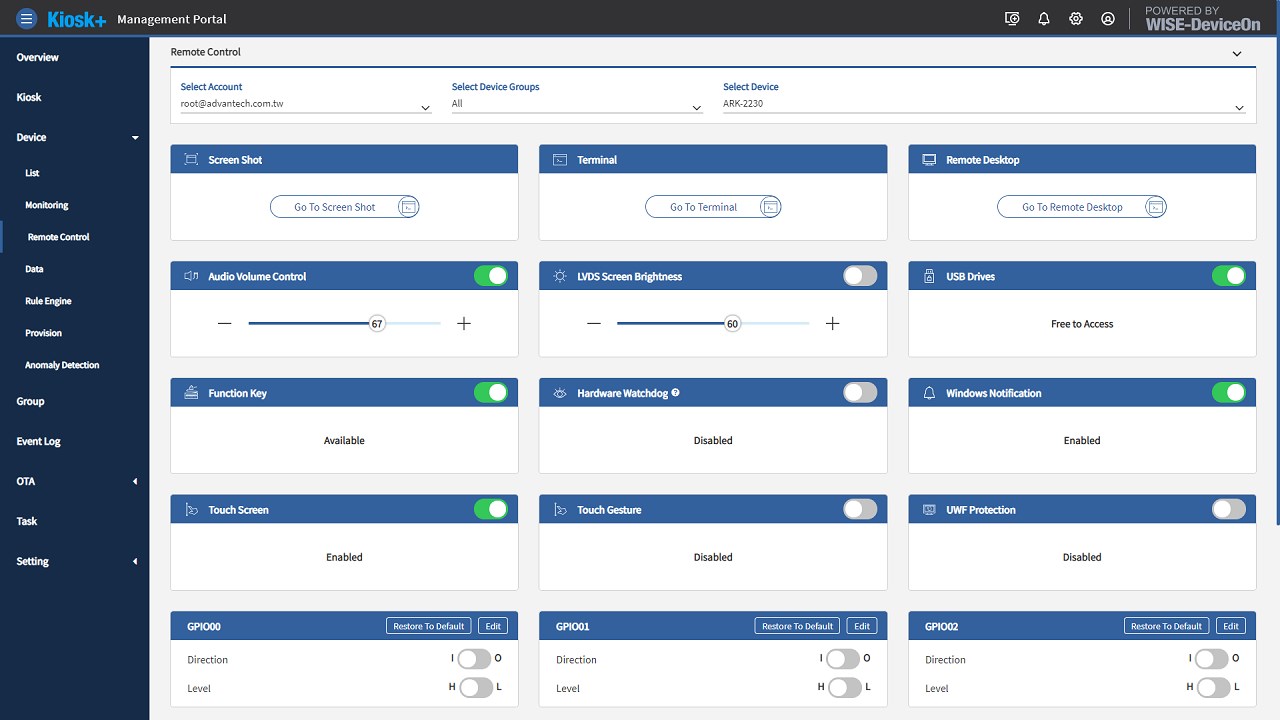The height and width of the screenshot is (720, 1280).
Task: Disable the Function Key switch
Action: (491, 393)
